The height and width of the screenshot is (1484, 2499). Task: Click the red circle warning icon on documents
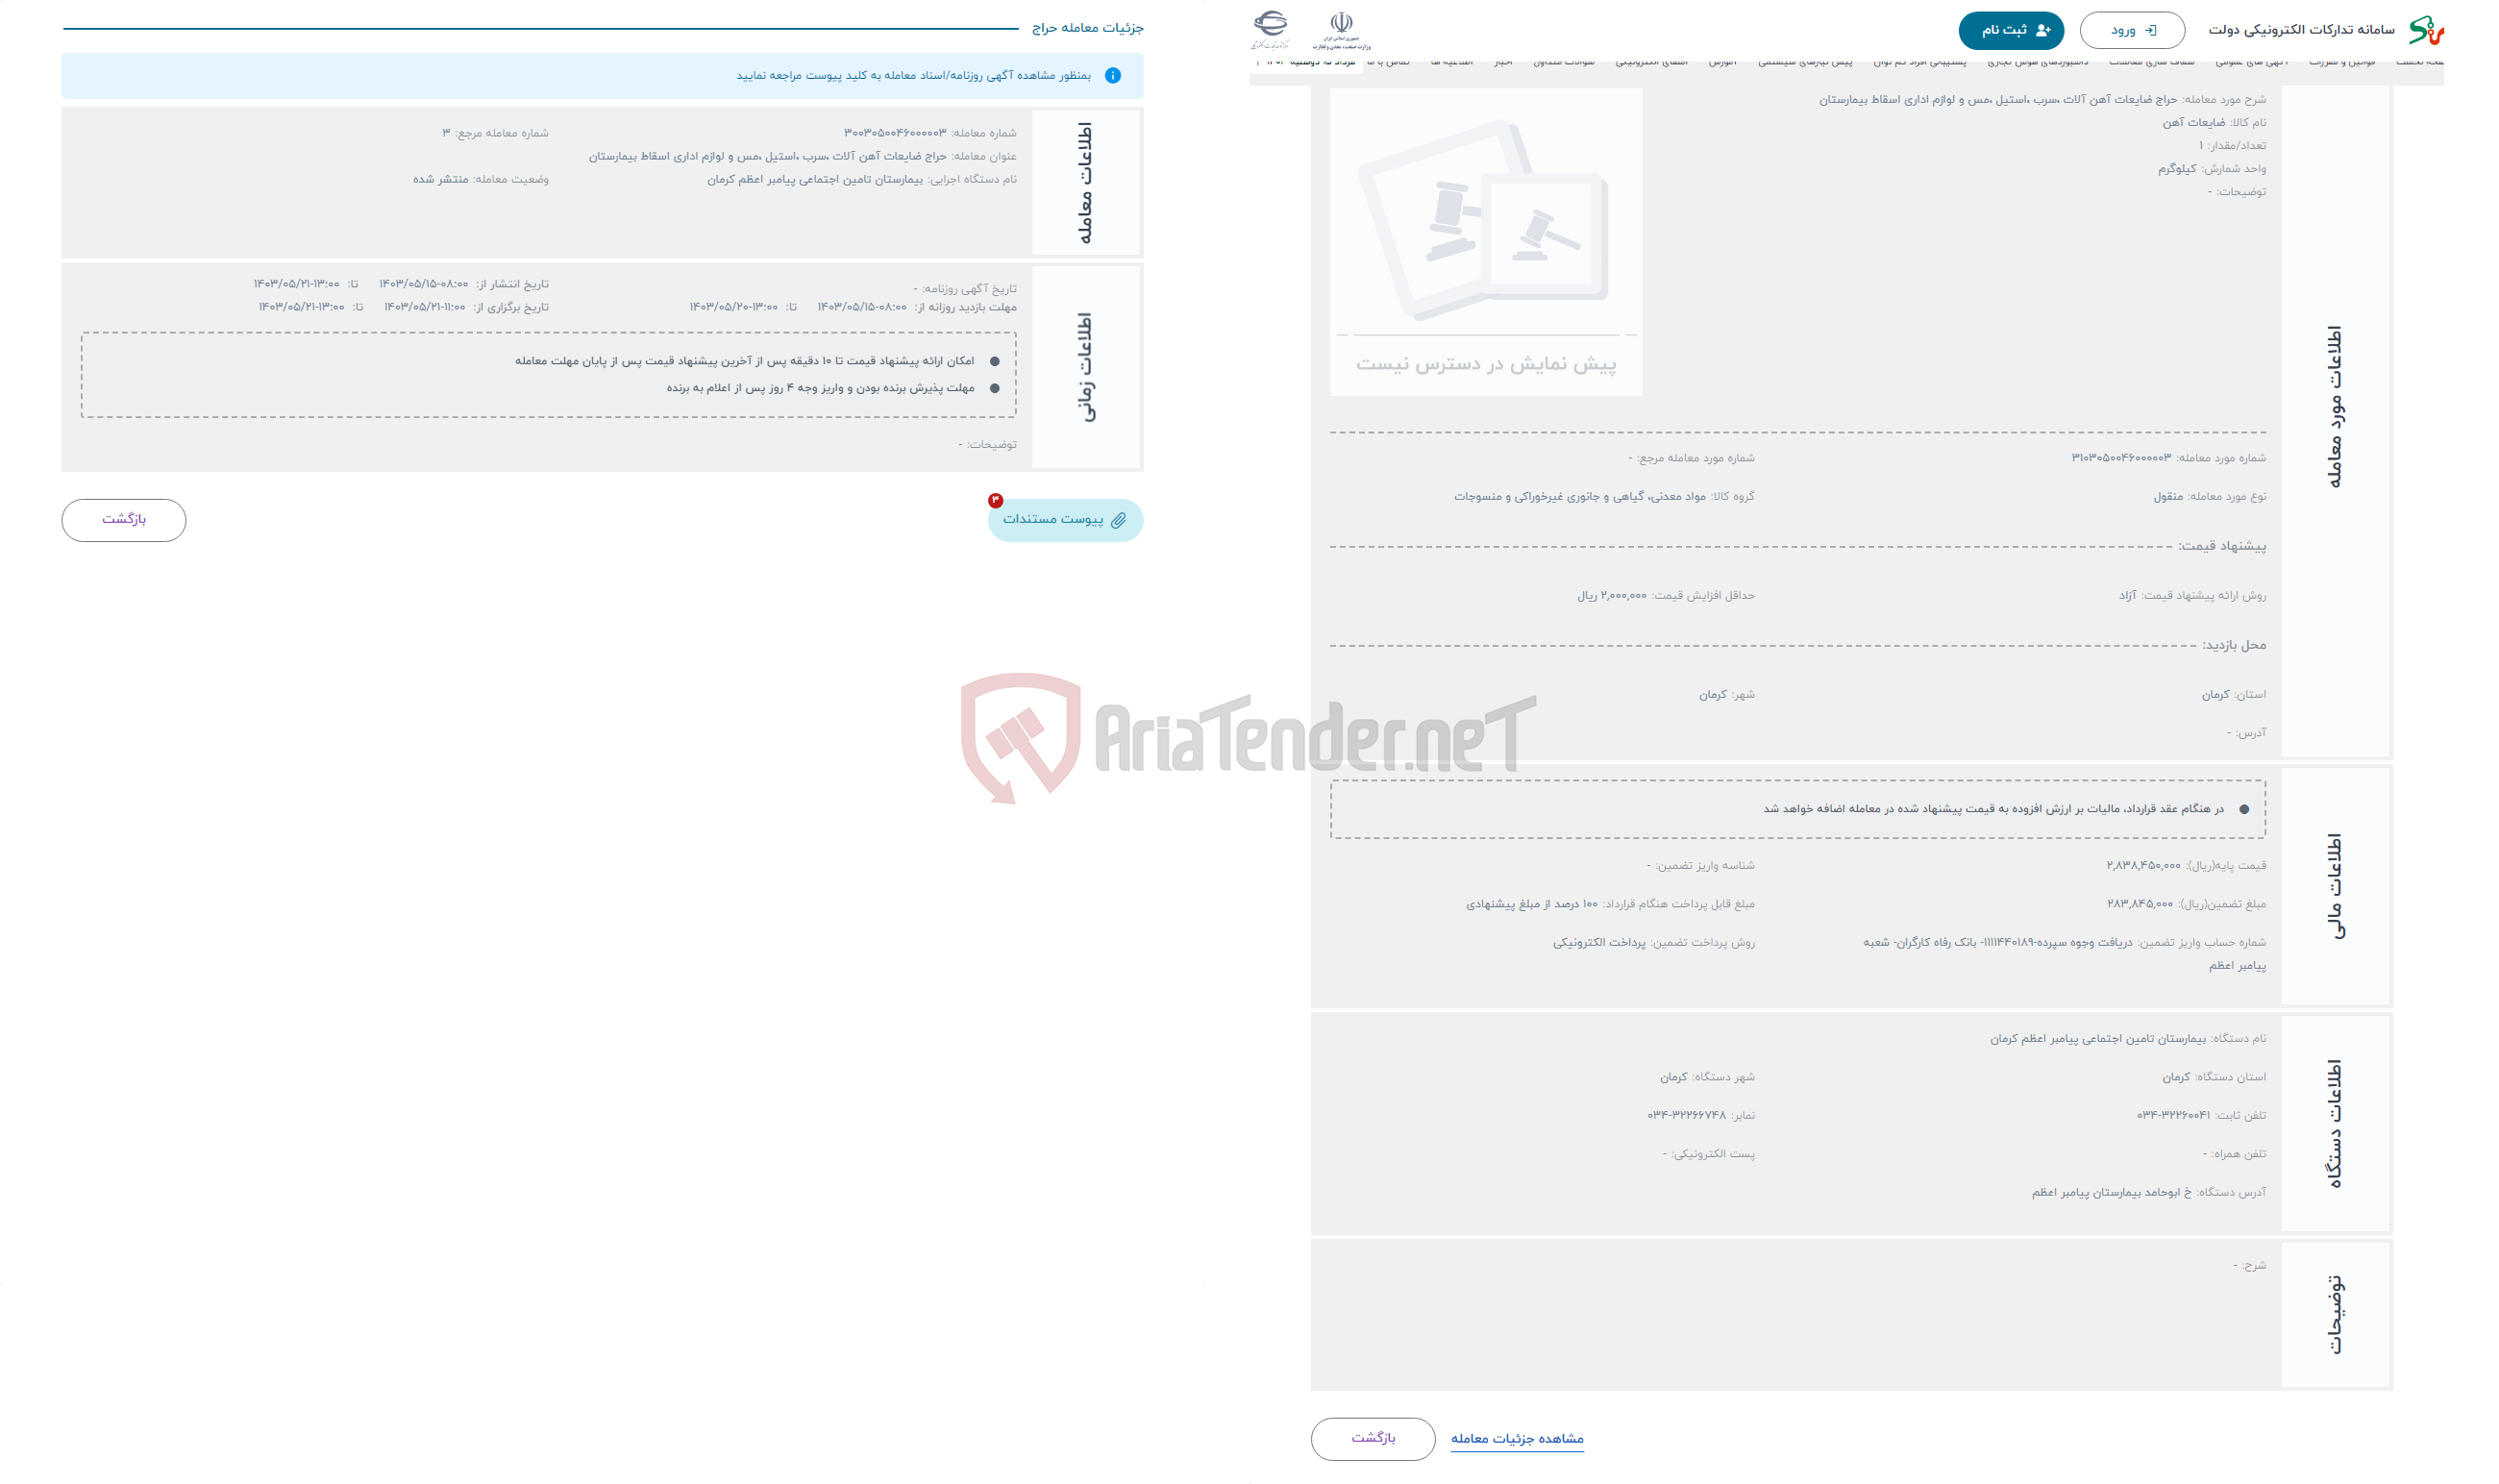(x=993, y=500)
